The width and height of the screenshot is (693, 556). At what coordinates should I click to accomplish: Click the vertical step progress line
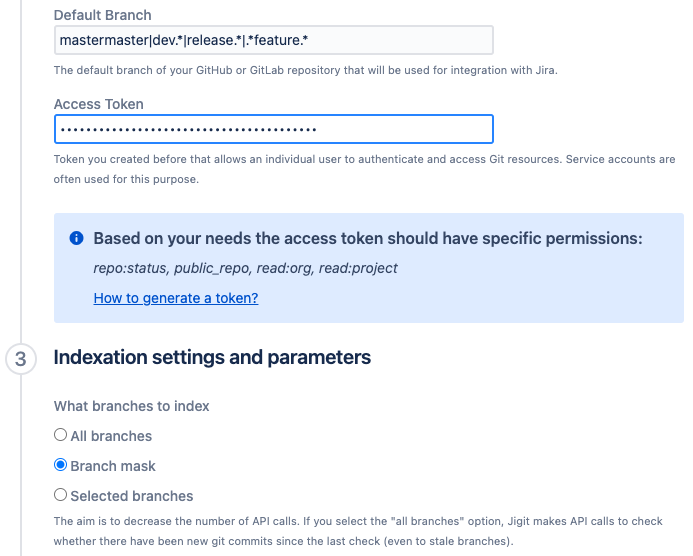(21, 200)
